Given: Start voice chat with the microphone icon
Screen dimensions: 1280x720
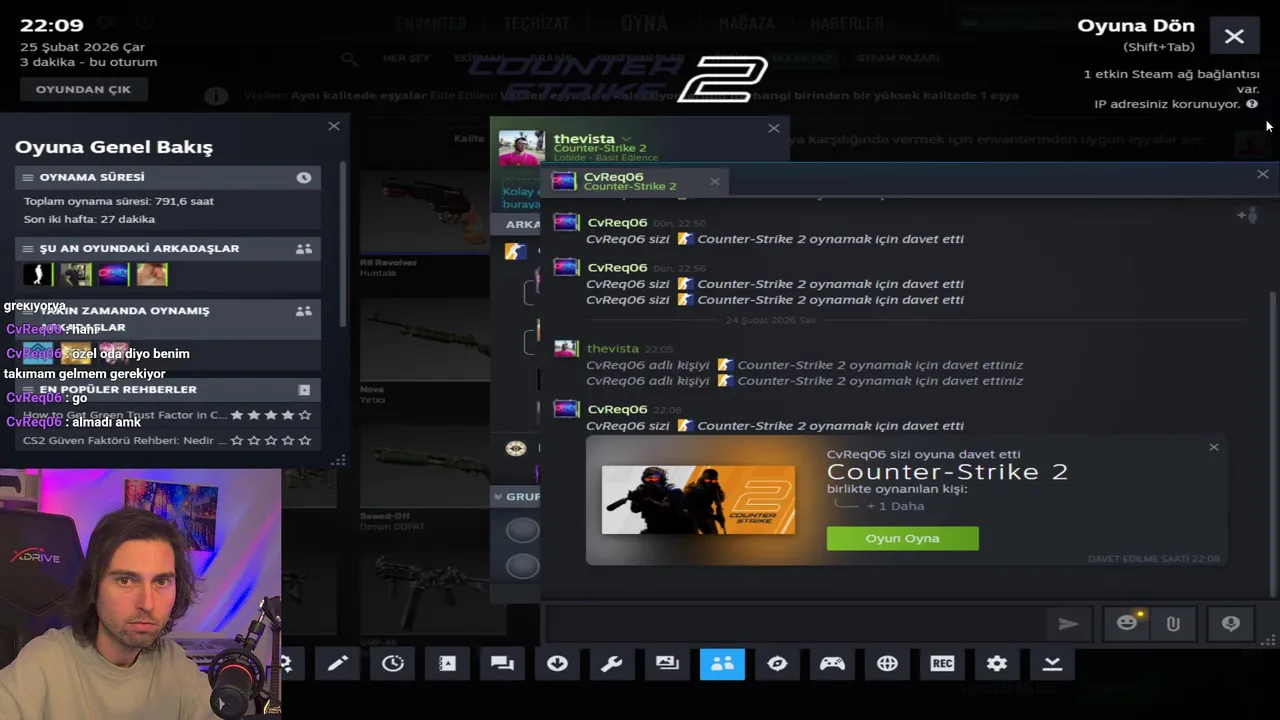Looking at the screenshot, I should coord(1231,623).
